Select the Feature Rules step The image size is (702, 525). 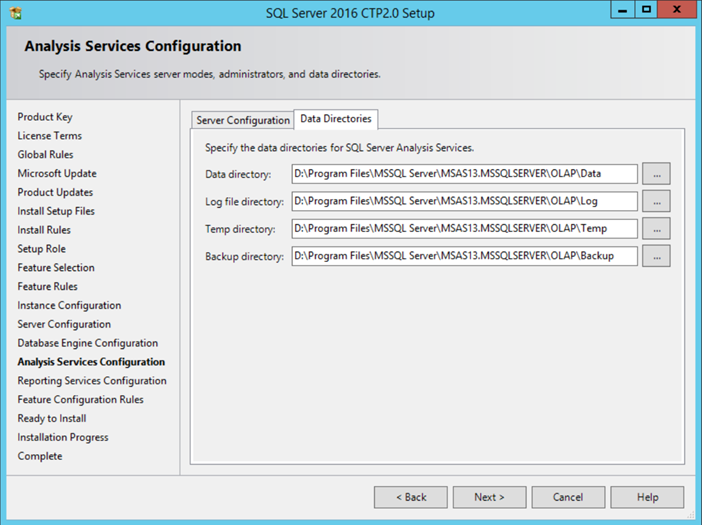click(x=47, y=286)
